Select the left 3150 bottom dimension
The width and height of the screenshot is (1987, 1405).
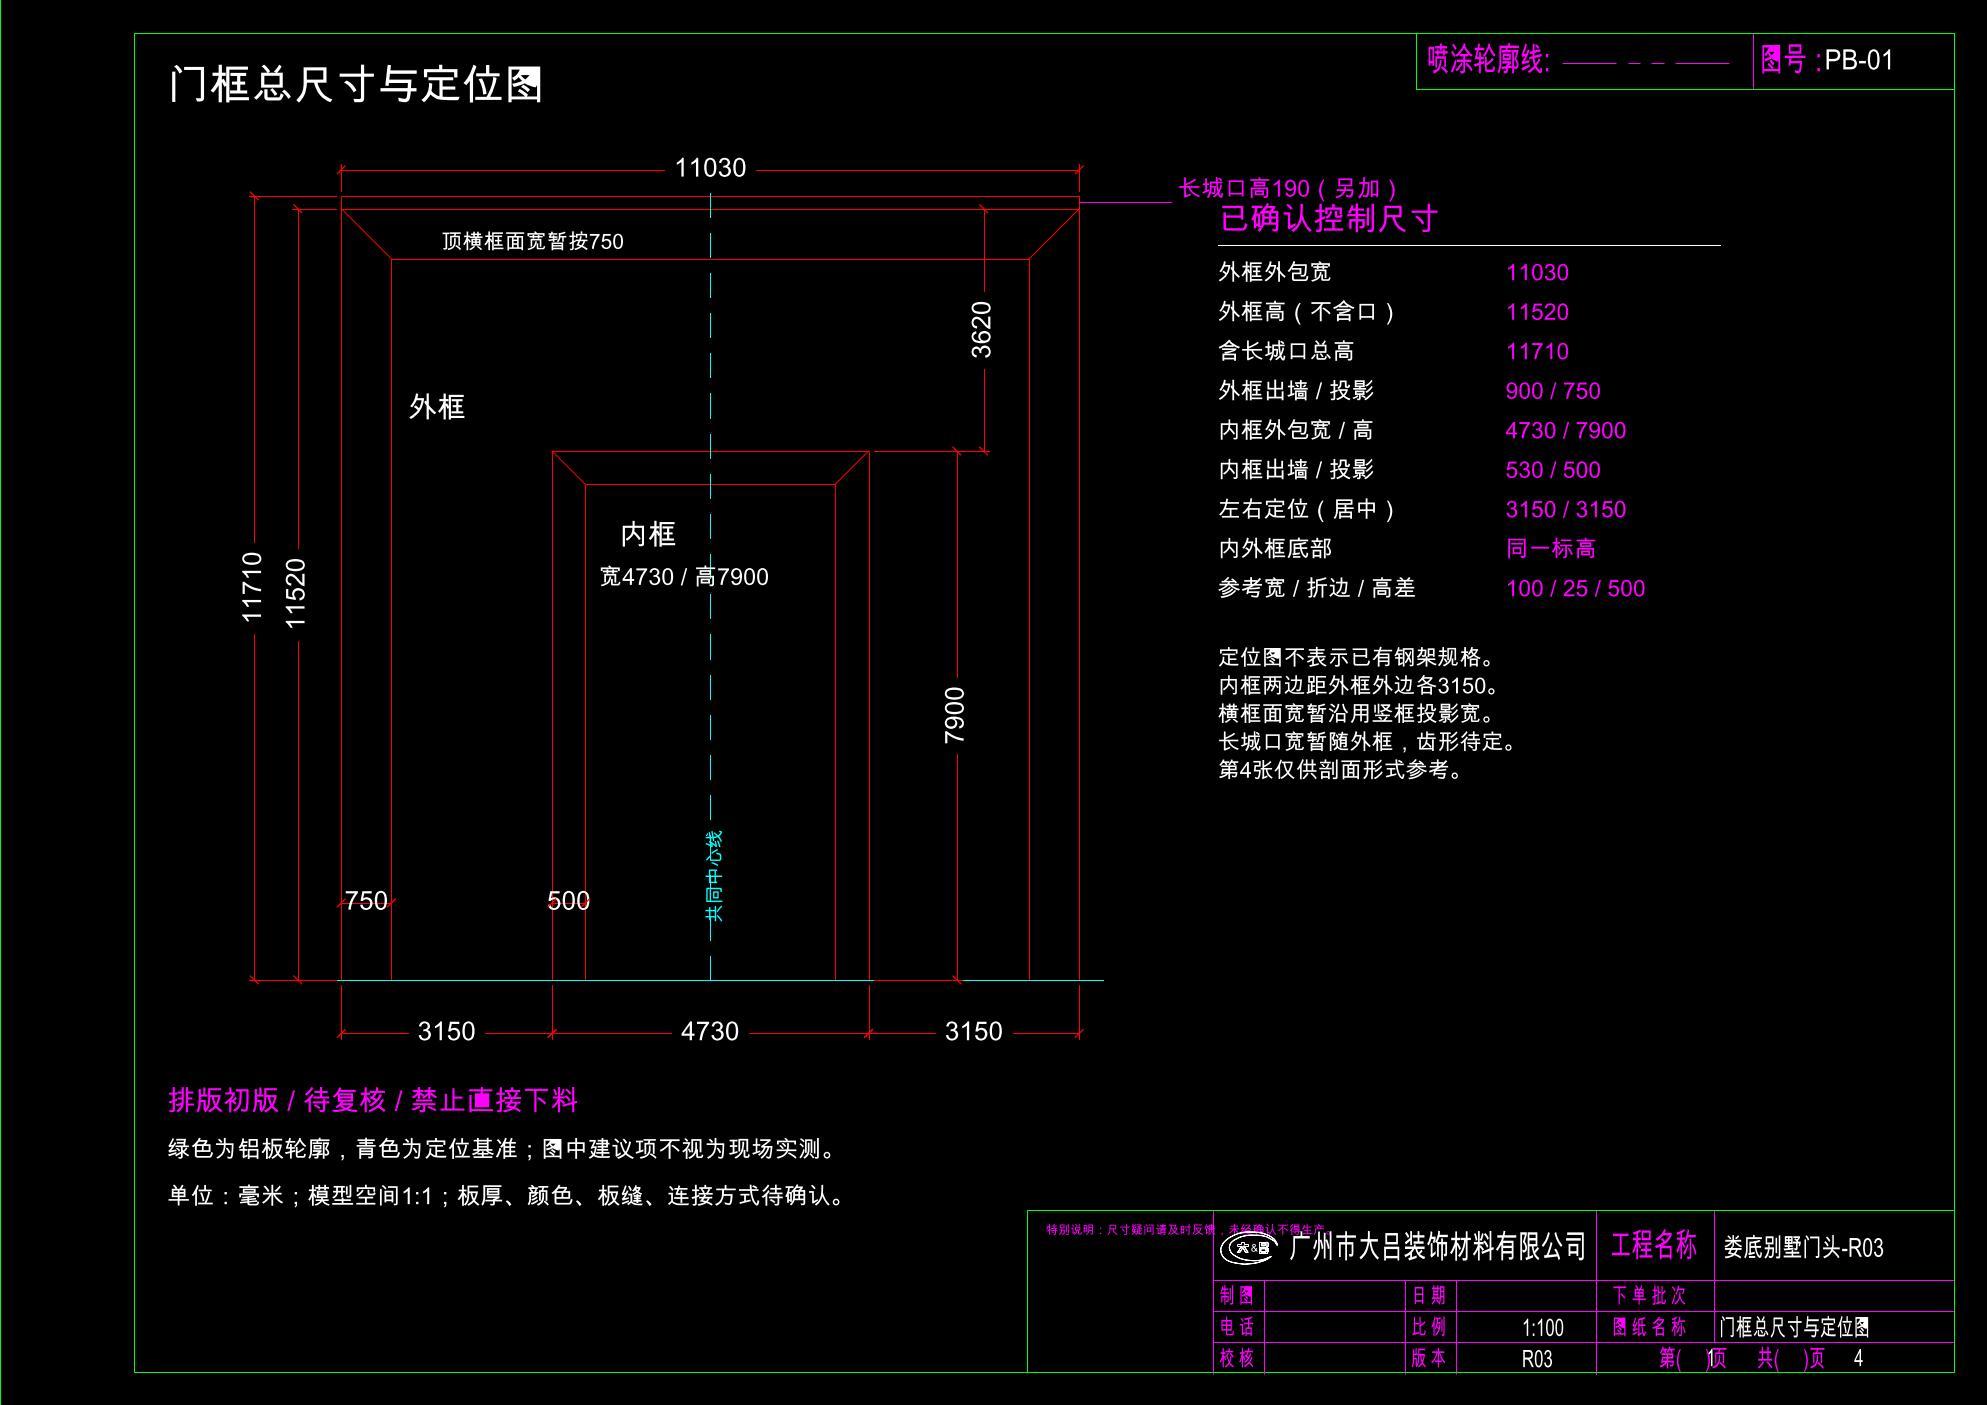pos(446,1031)
